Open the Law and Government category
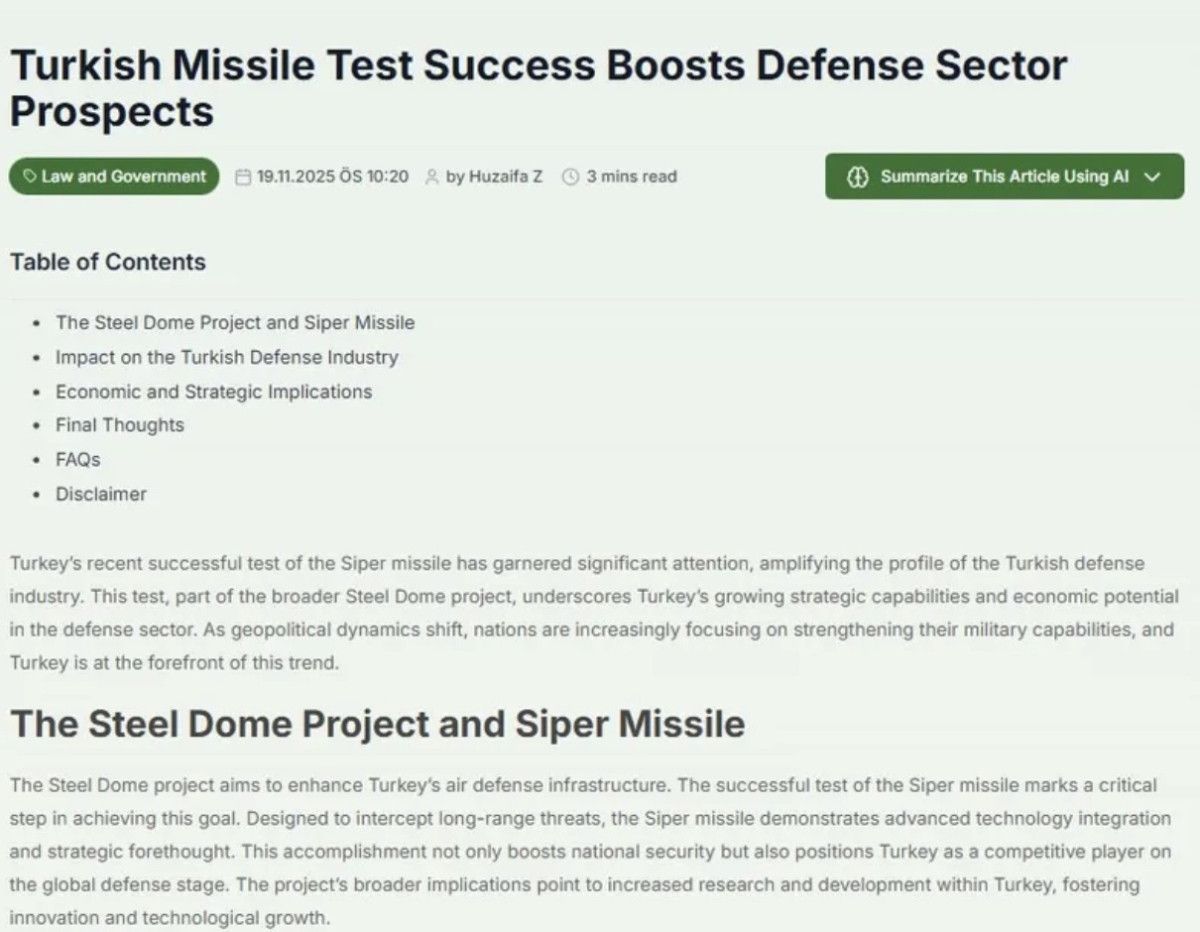This screenshot has height=932, width=1200. [123, 177]
